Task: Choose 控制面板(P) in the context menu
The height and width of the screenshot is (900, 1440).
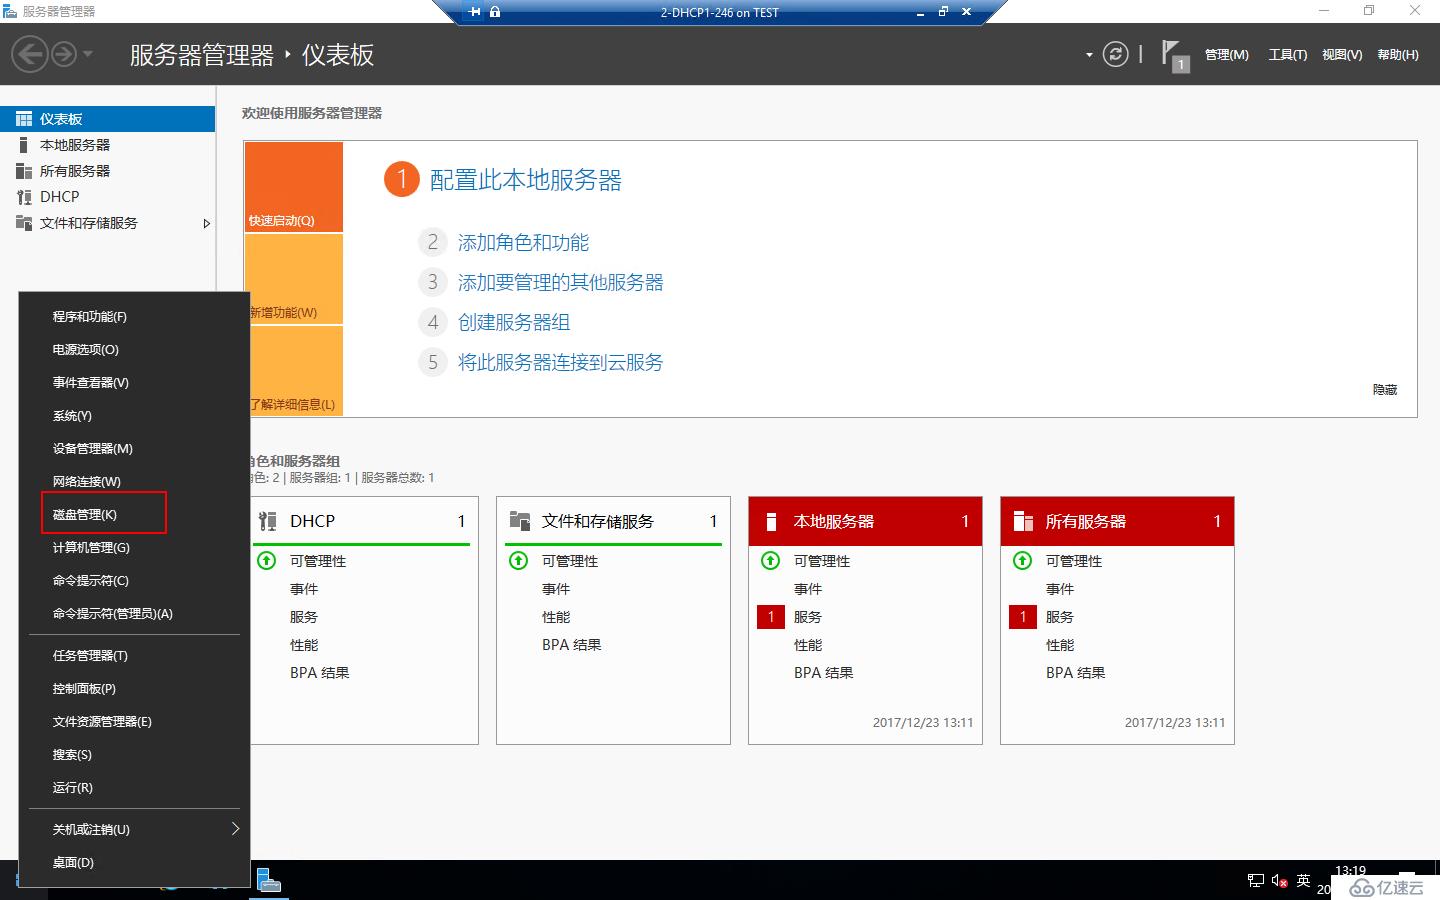Action: (134, 689)
